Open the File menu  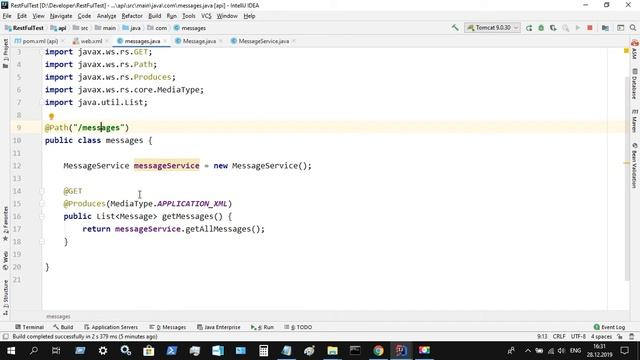(x=7, y=16)
